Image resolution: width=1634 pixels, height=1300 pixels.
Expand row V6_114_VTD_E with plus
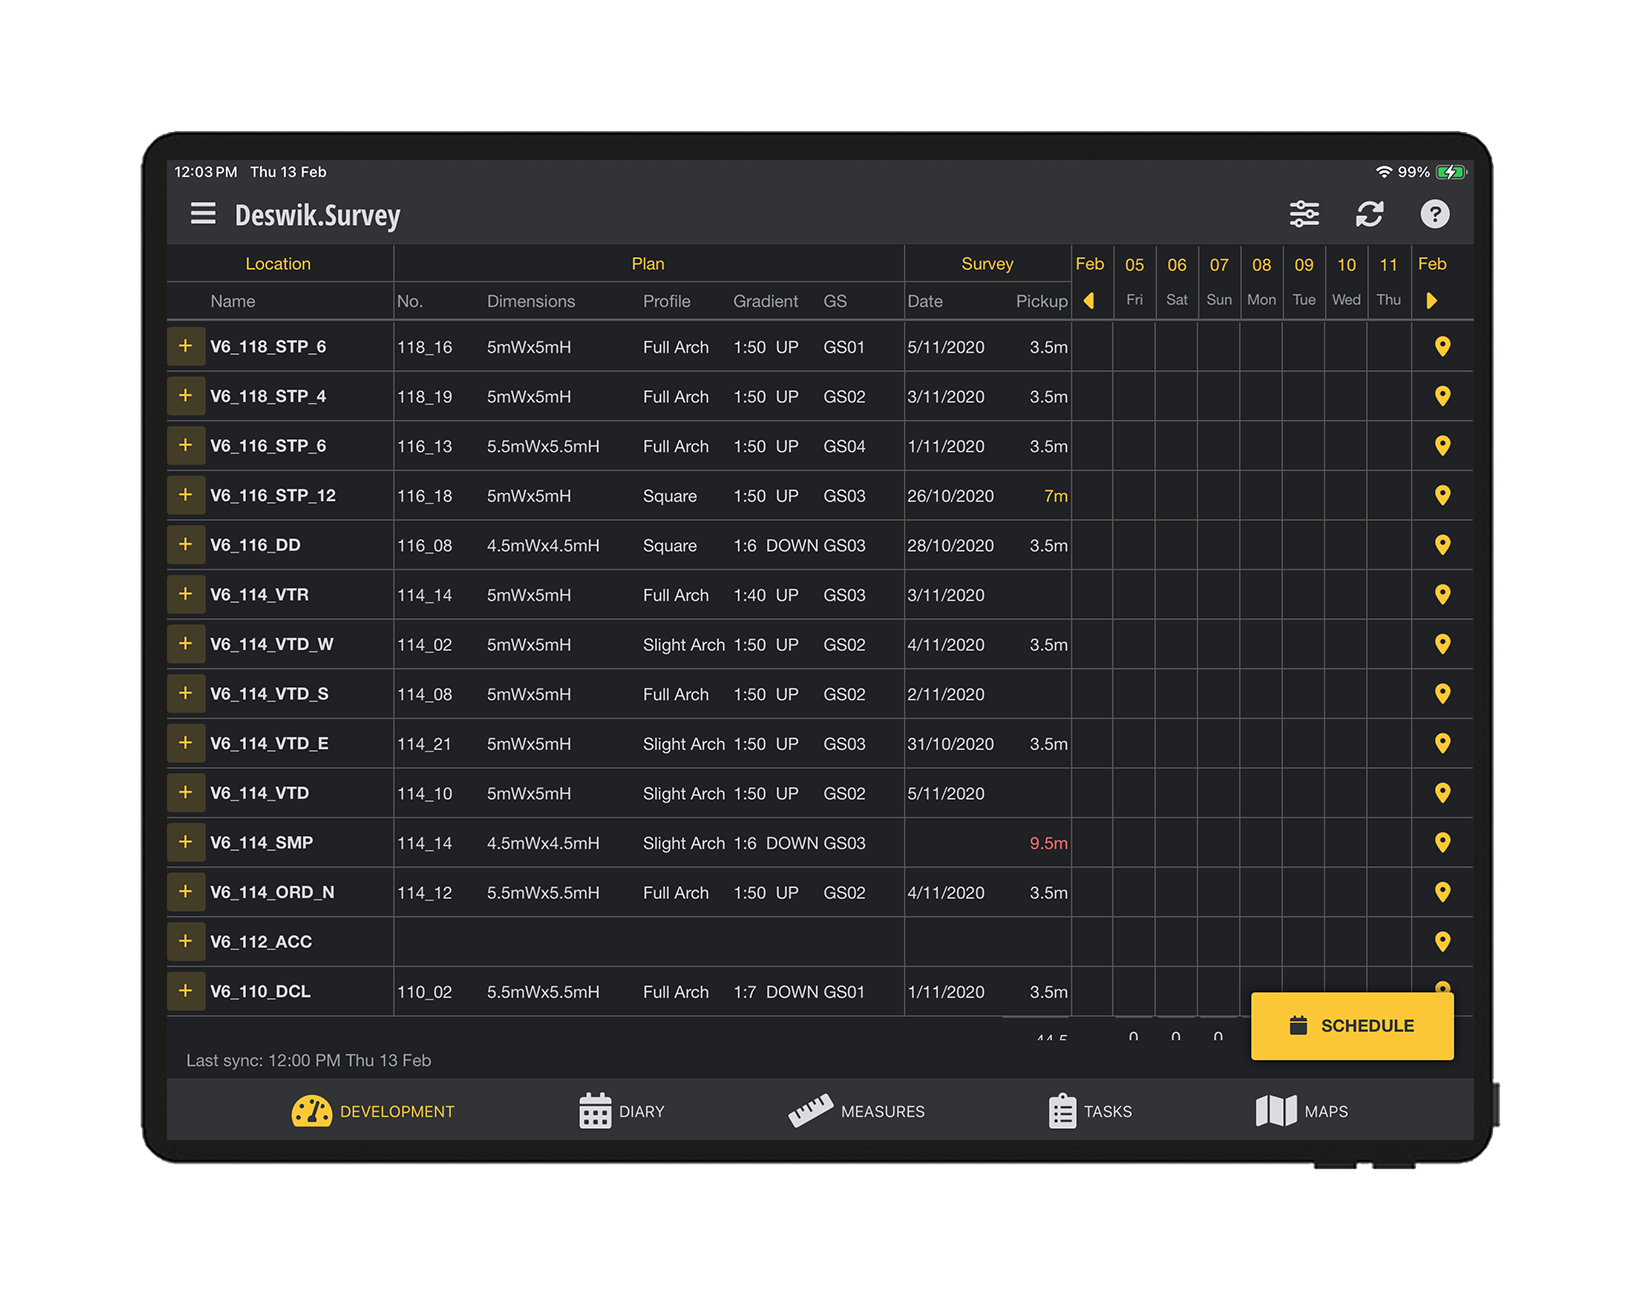tap(186, 743)
